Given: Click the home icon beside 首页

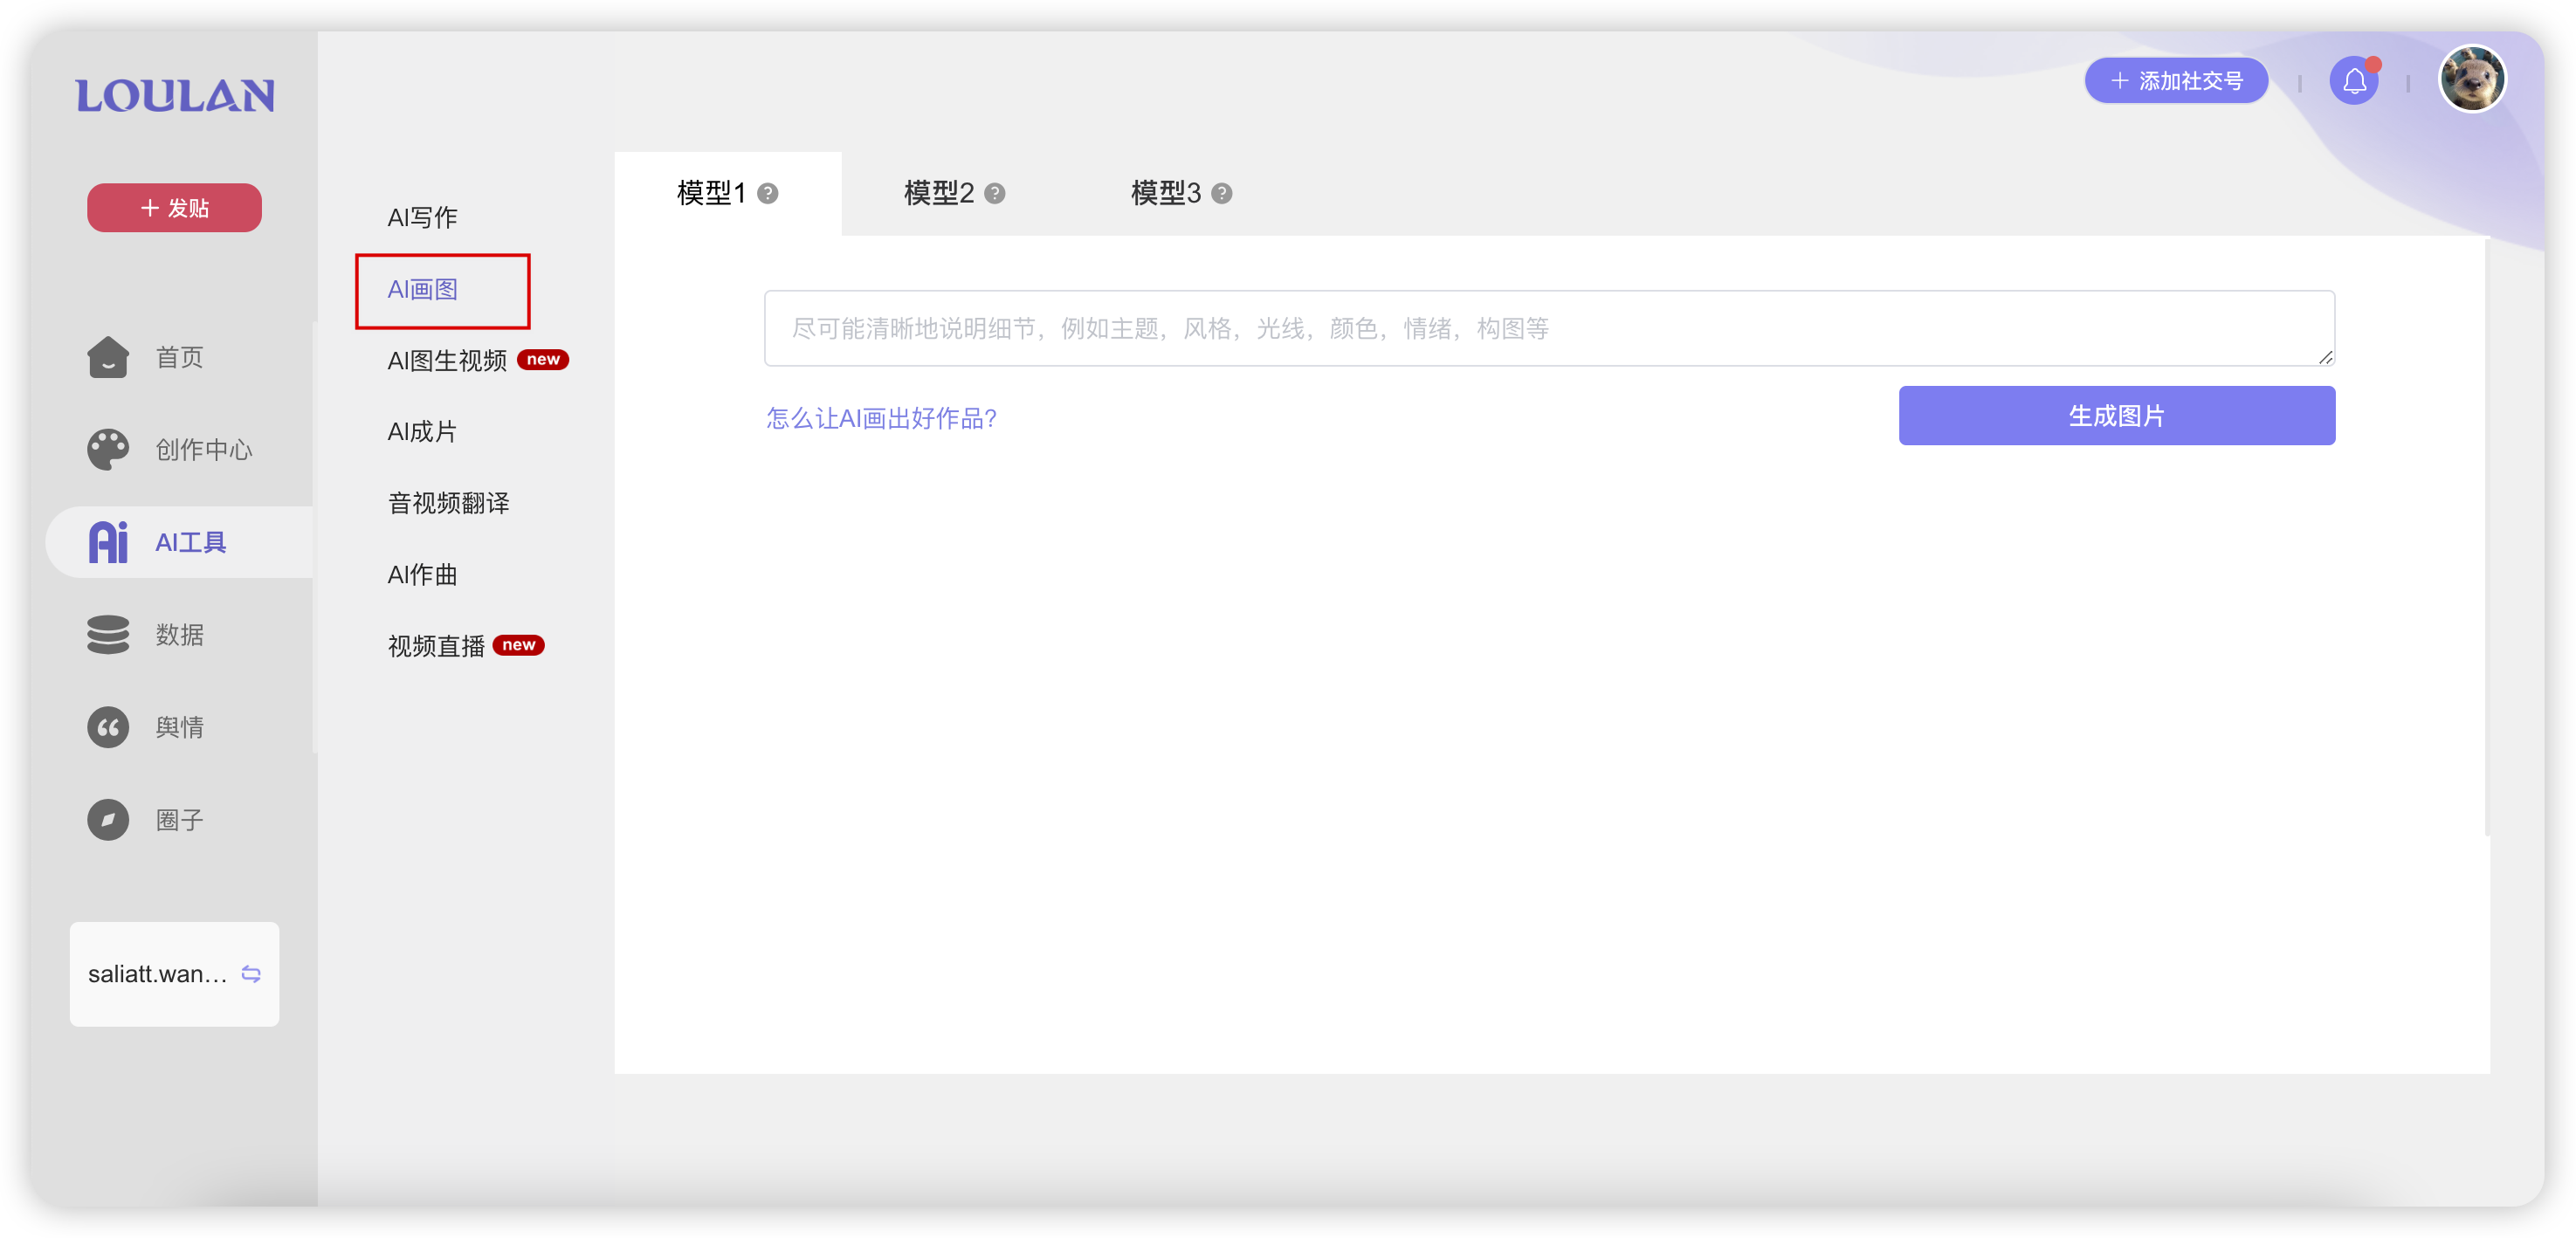Looking at the screenshot, I should tap(108, 357).
